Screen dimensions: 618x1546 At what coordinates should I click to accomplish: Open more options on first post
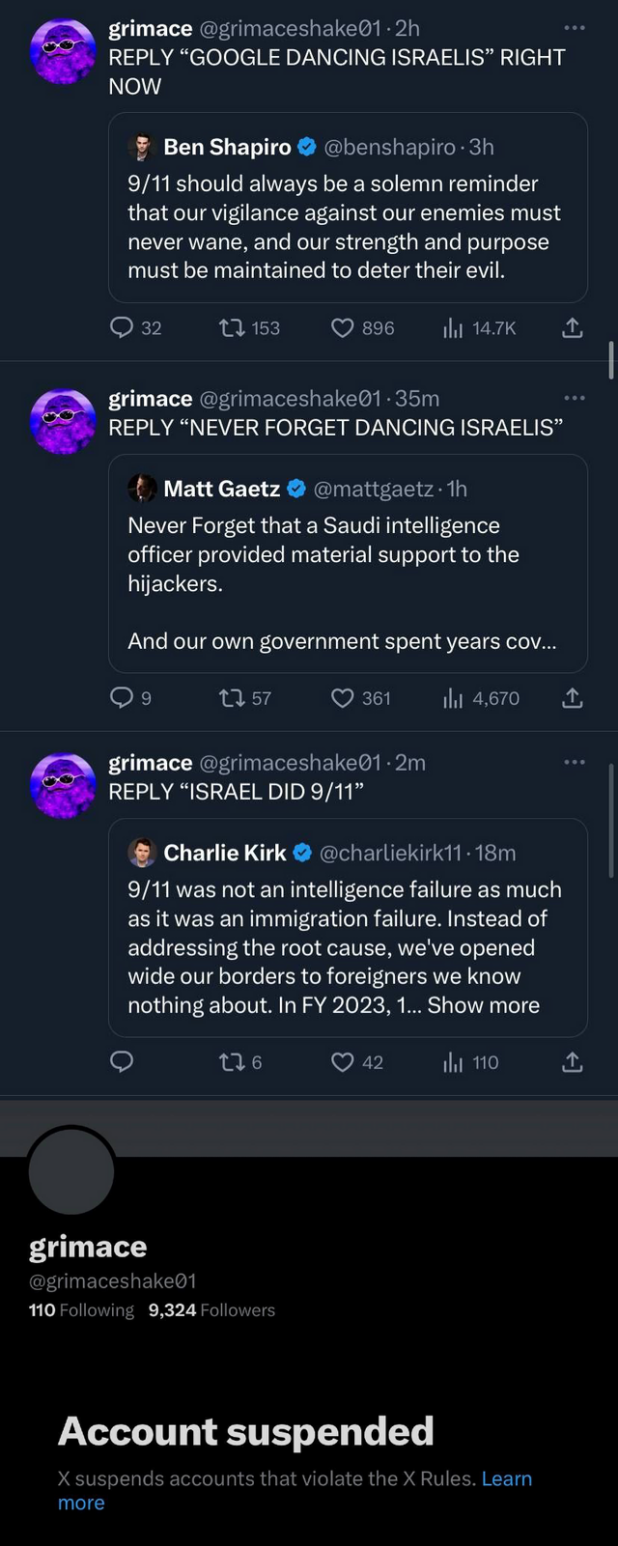pyautogui.click(x=574, y=28)
